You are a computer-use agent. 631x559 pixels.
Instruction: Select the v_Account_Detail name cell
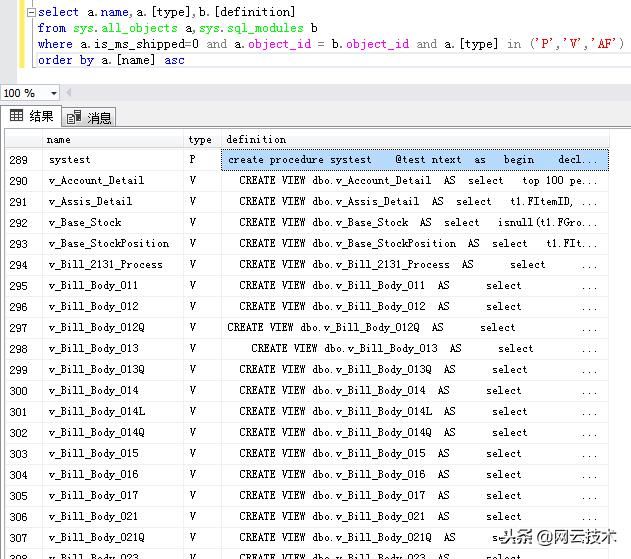point(96,181)
